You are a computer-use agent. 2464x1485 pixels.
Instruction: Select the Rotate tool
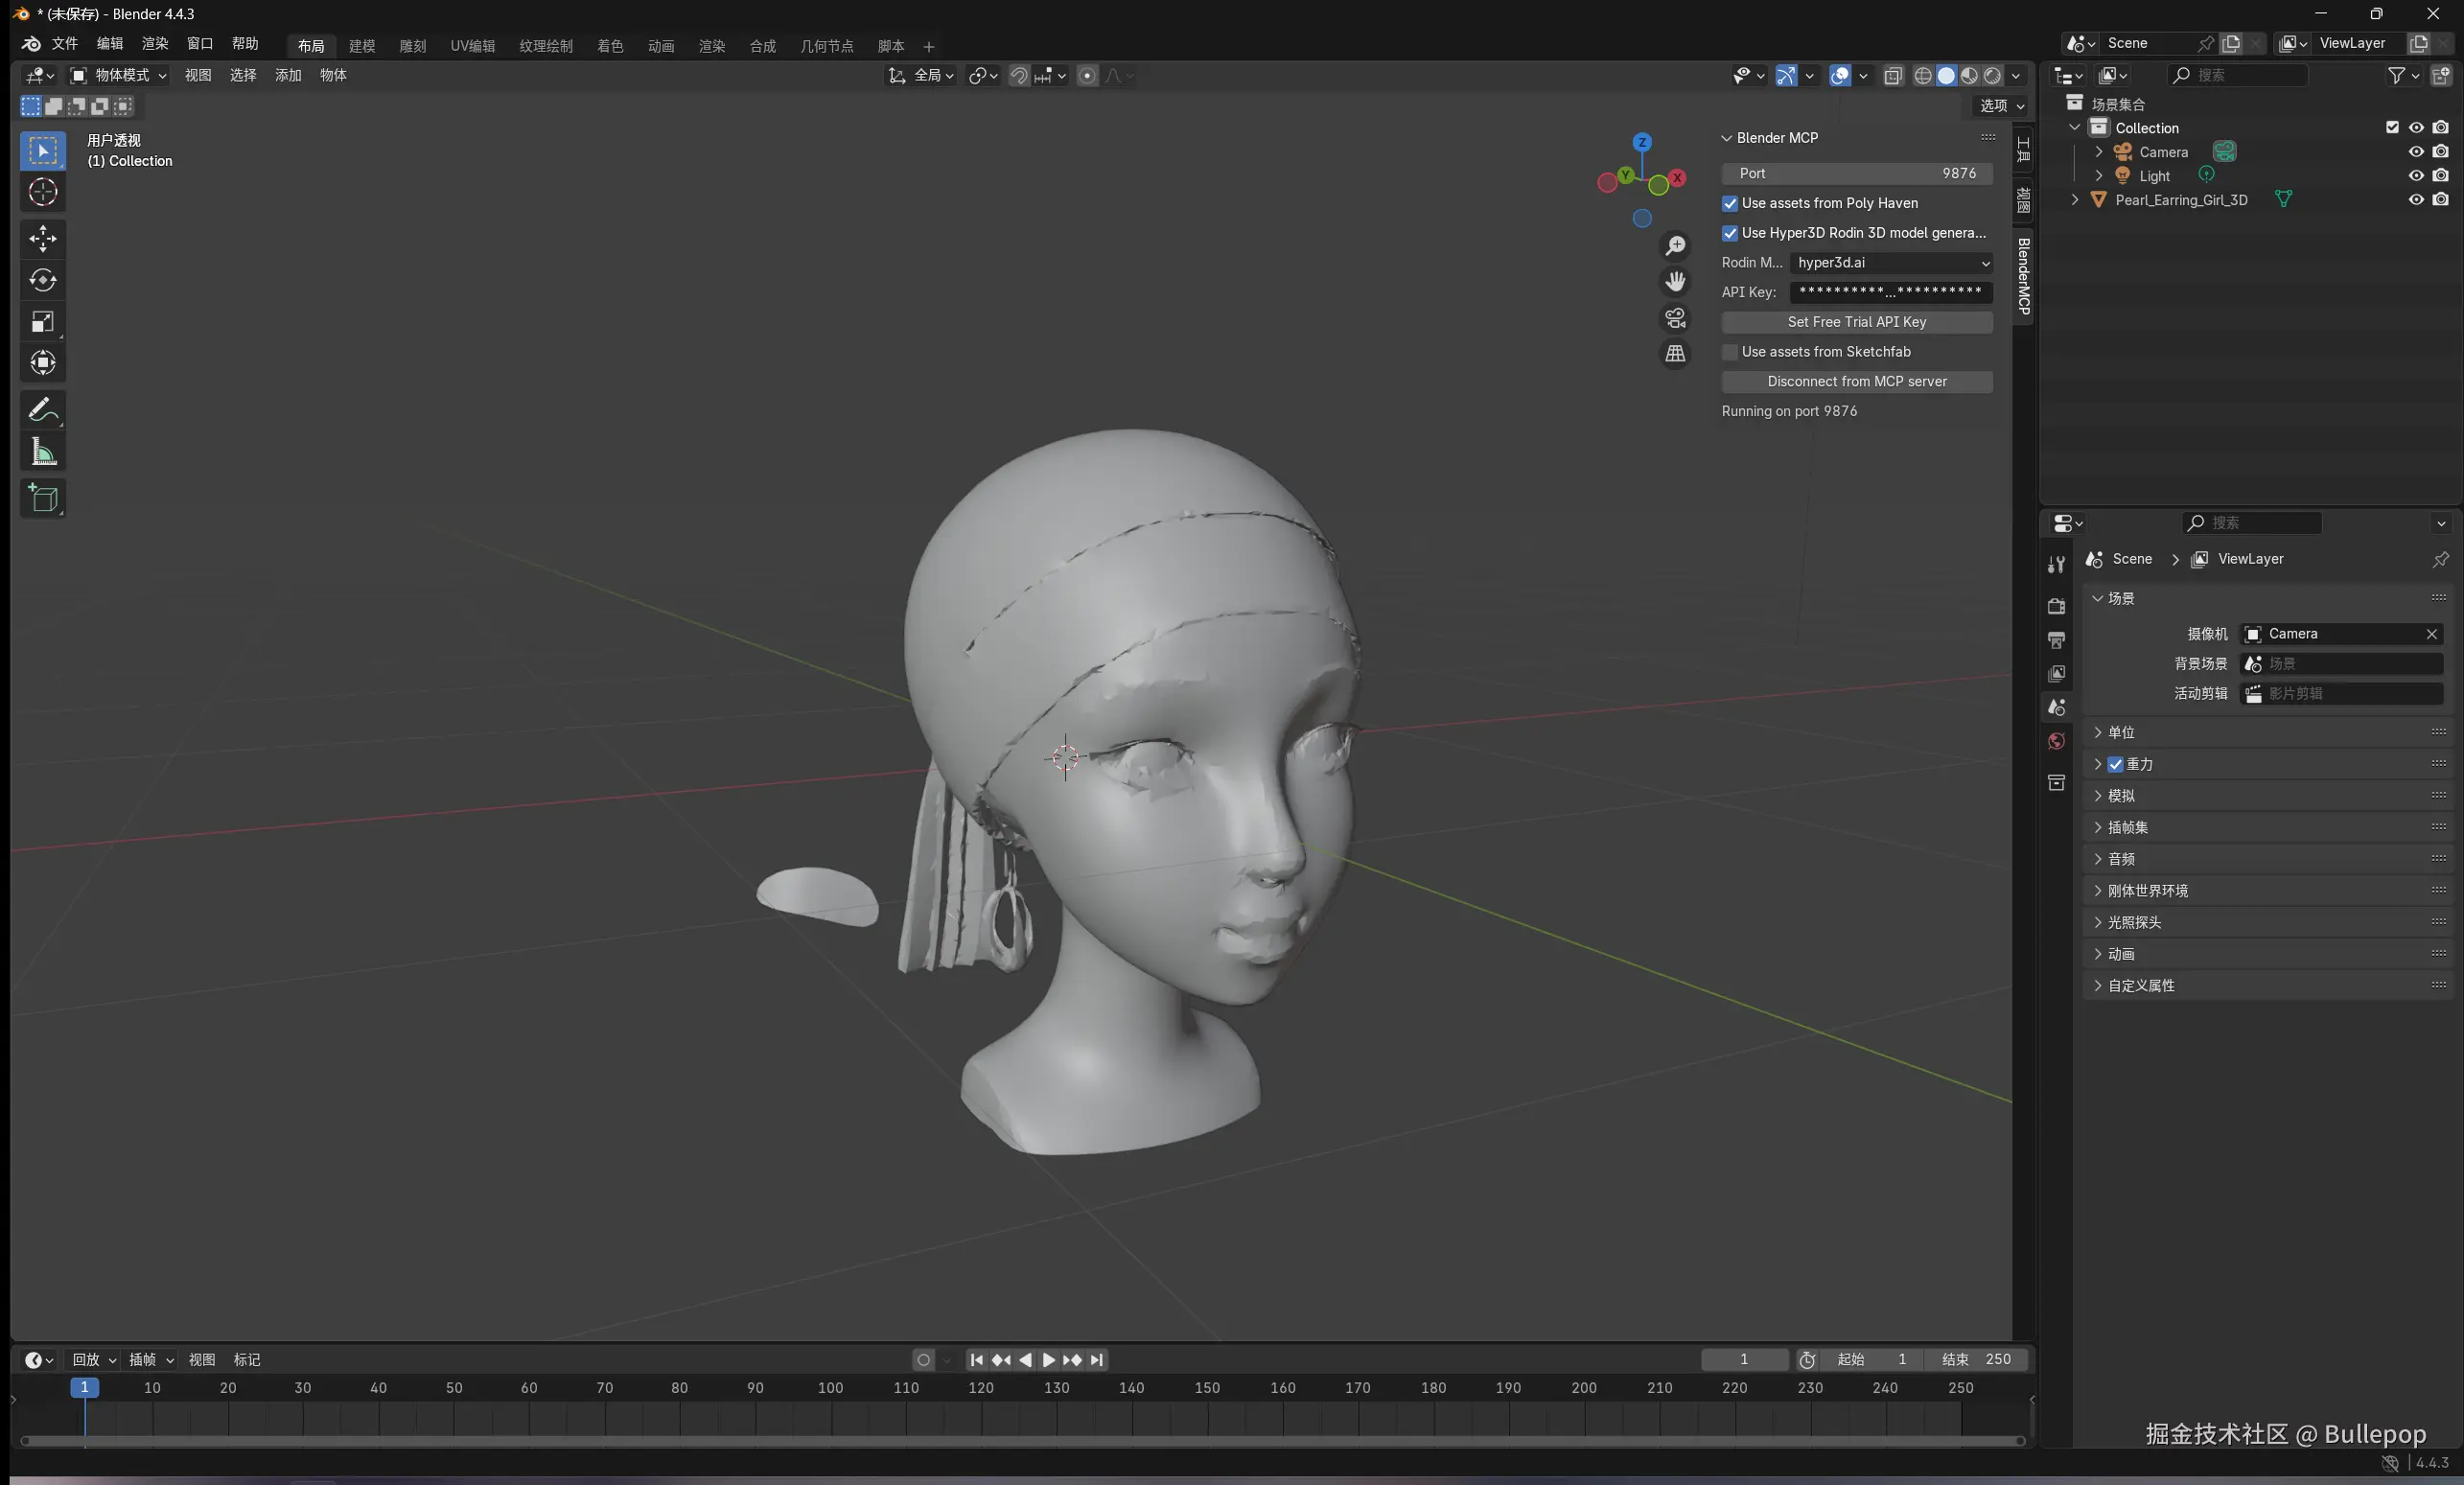tap(42, 280)
